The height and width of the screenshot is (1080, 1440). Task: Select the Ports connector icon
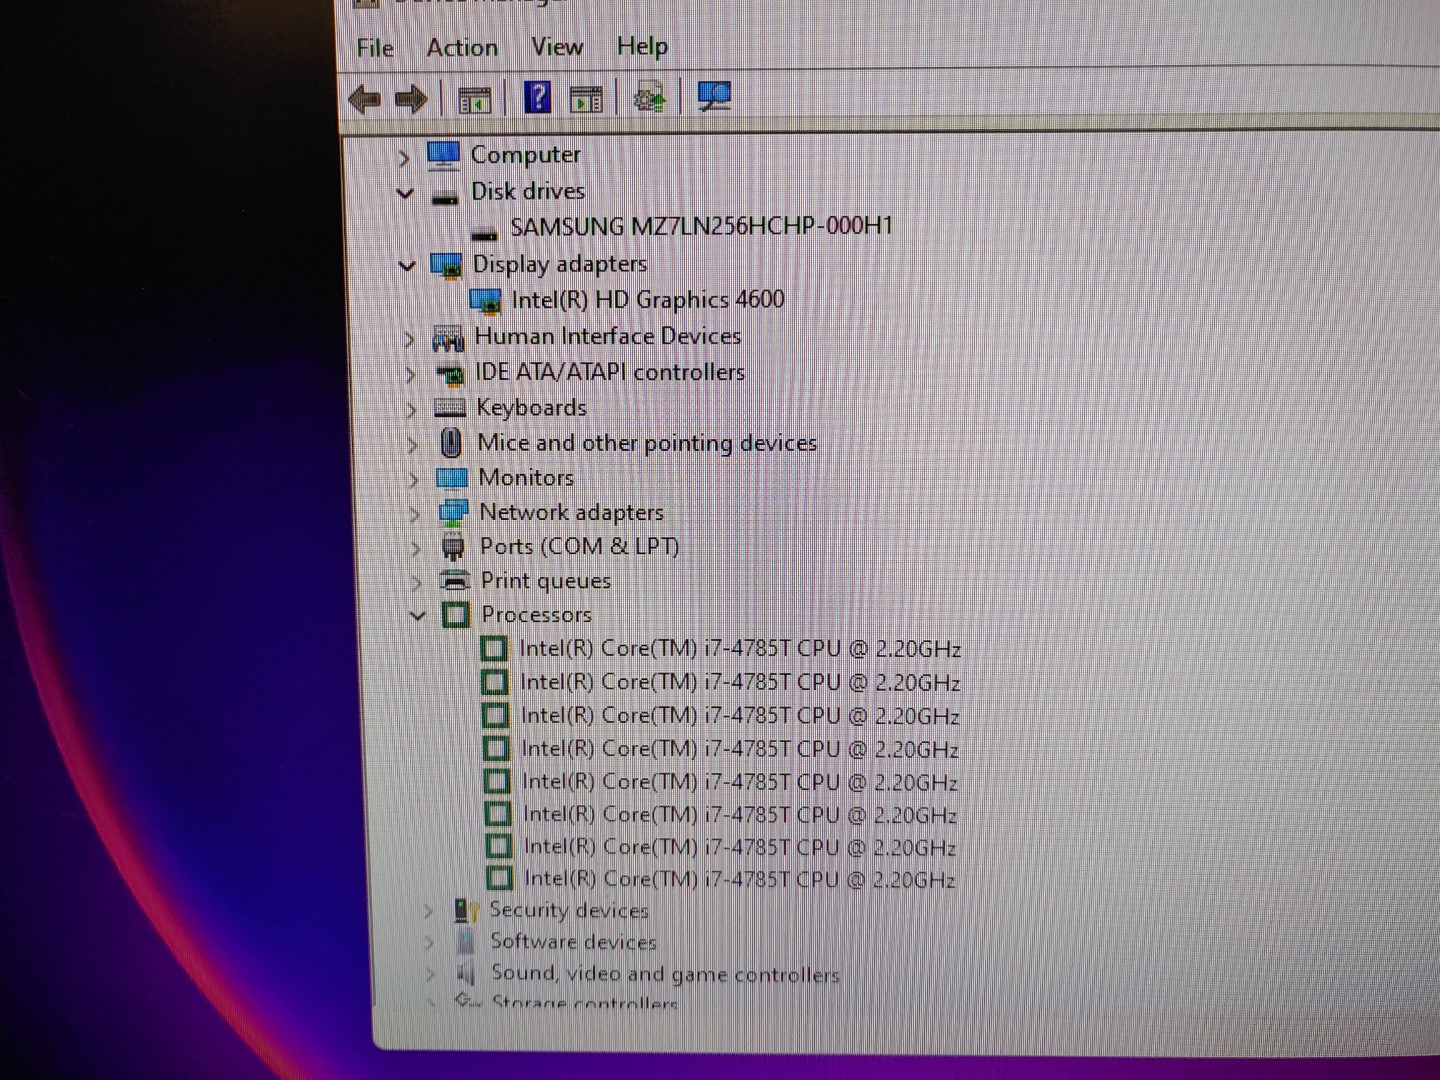(453, 546)
